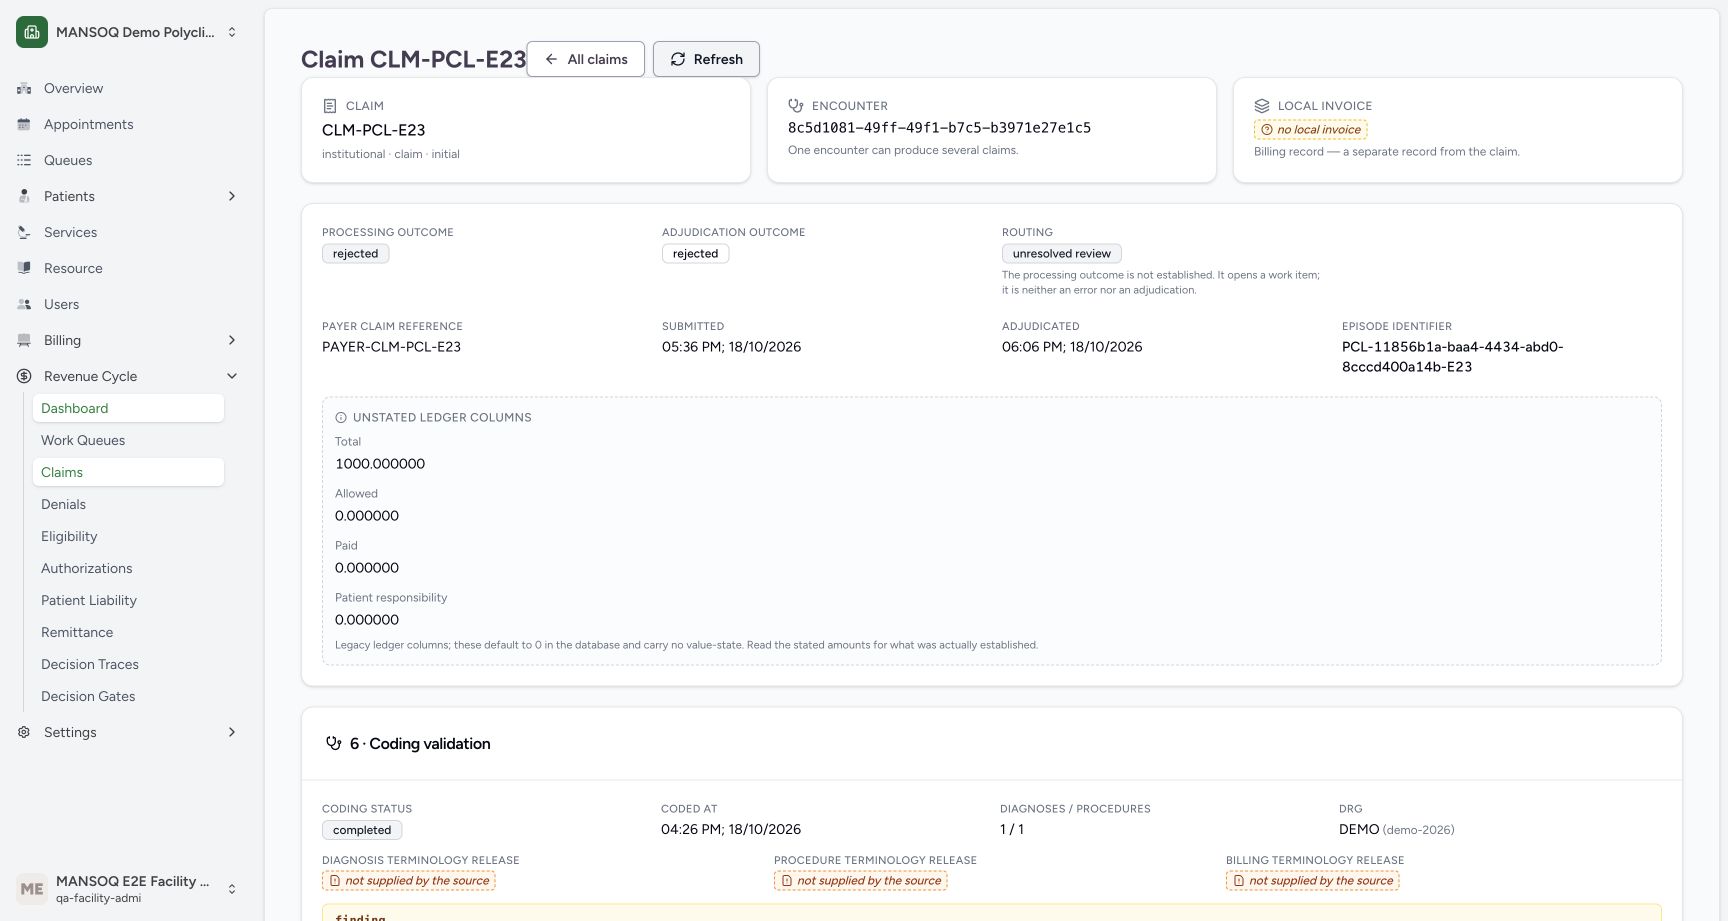Click the Overview sidebar icon
The image size is (1728, 921).
click(24, 88)
